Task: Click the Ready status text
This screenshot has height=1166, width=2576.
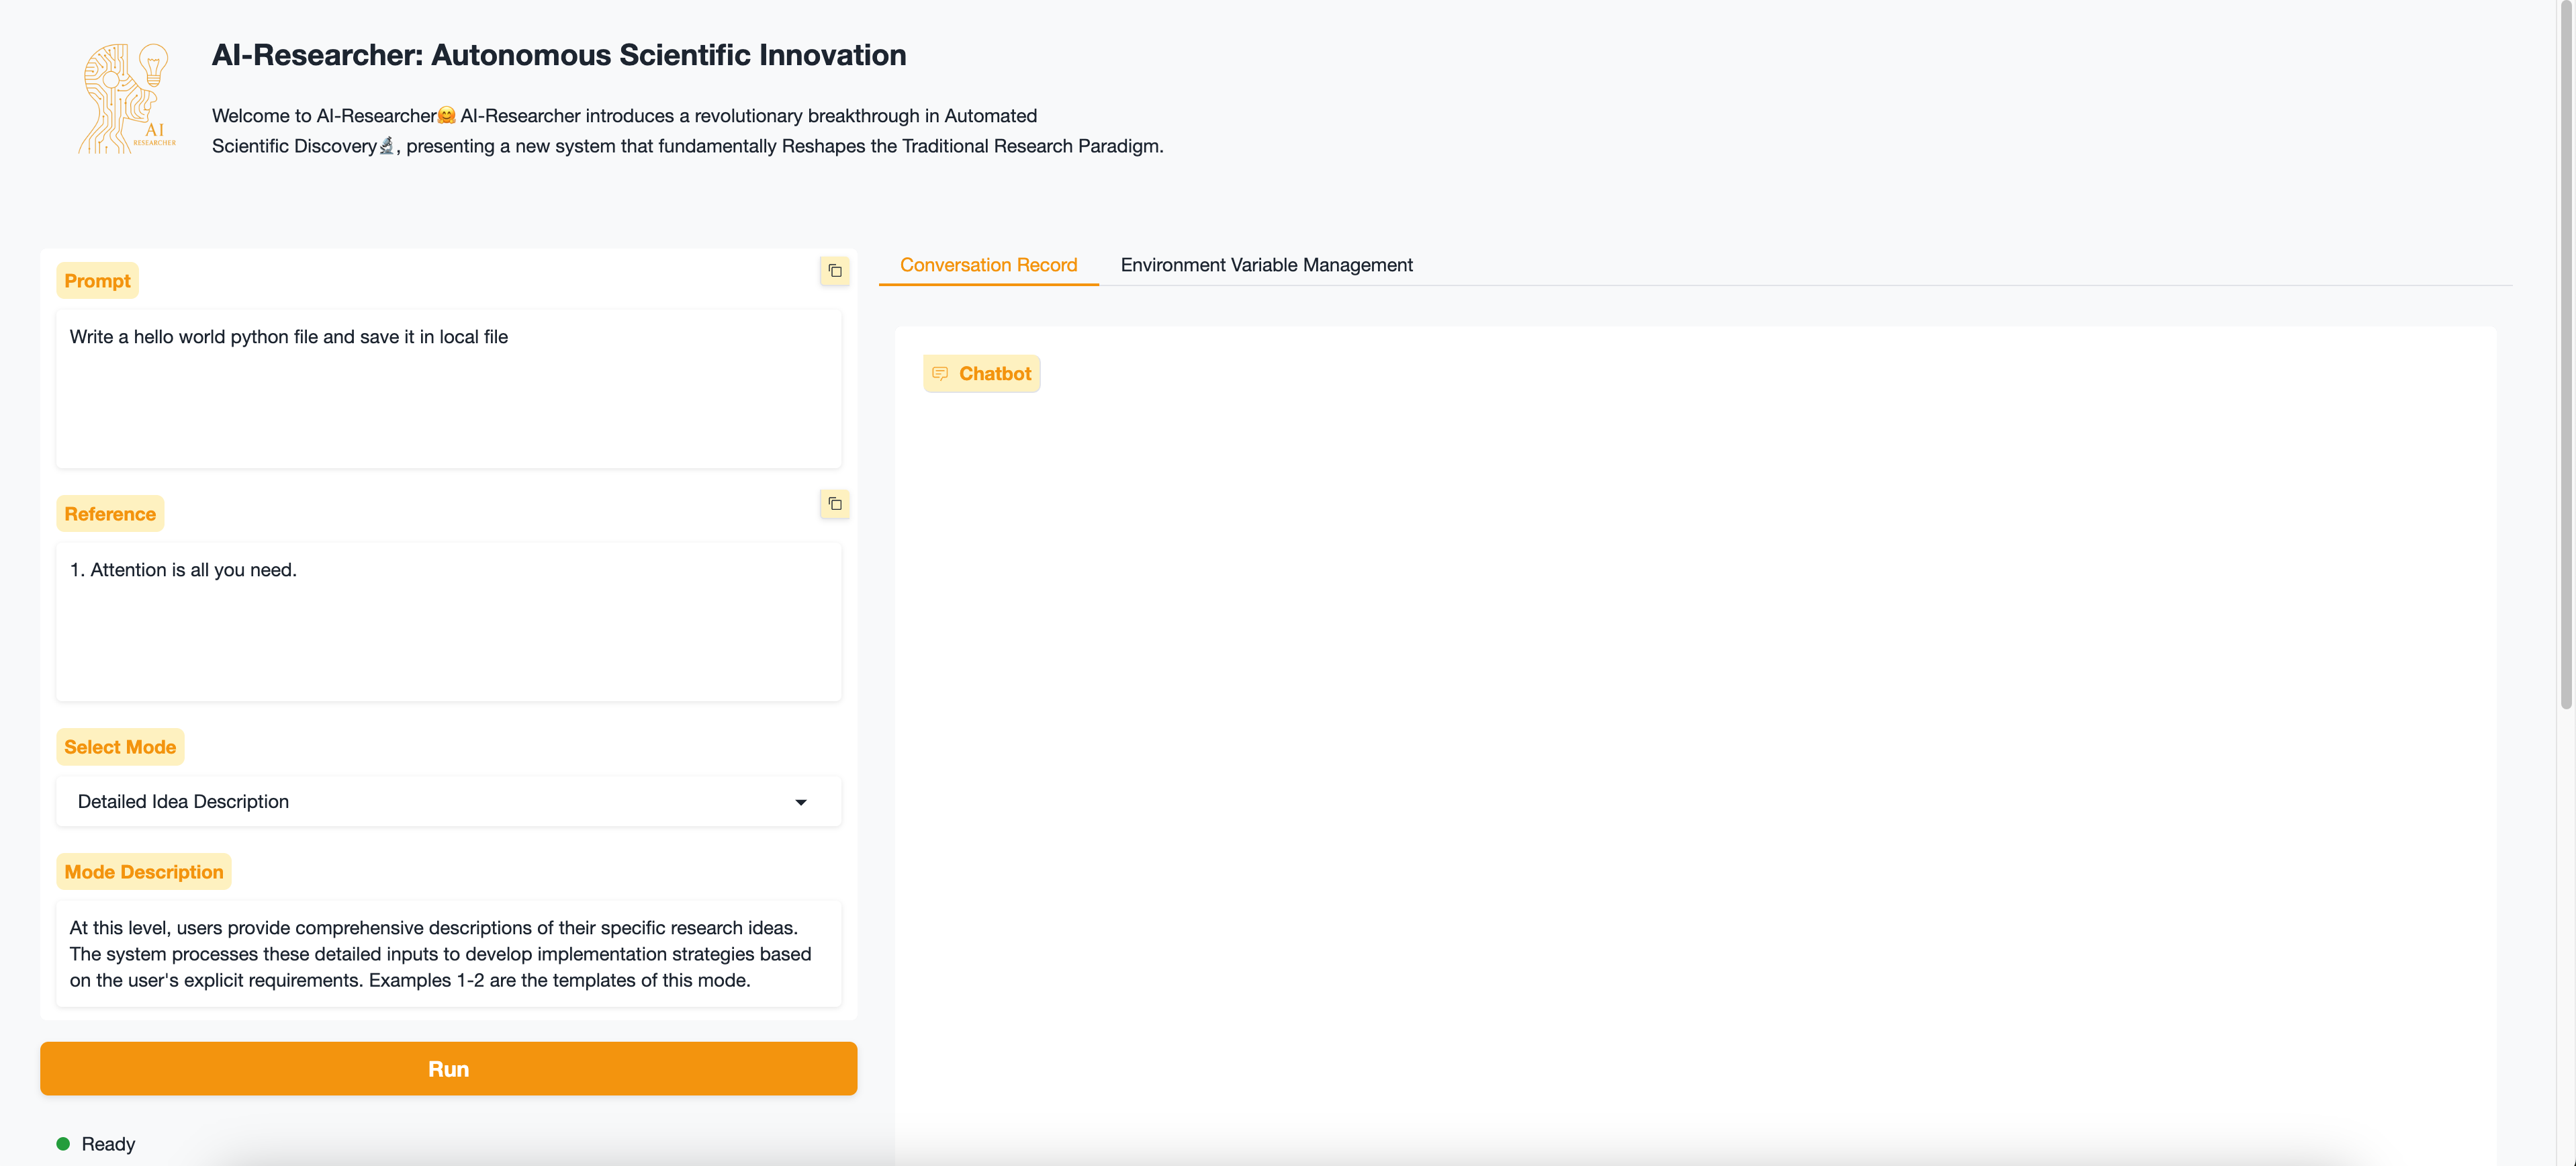Action: (x=108, y=1144)
